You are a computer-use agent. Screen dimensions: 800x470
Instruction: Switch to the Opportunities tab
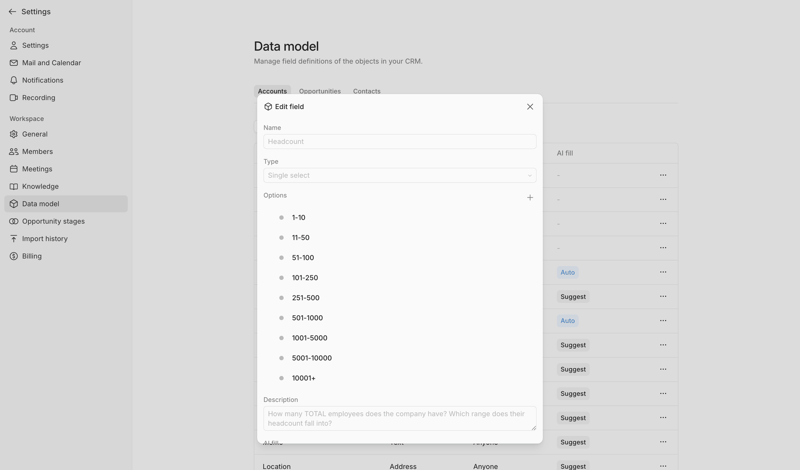(320, 91)
